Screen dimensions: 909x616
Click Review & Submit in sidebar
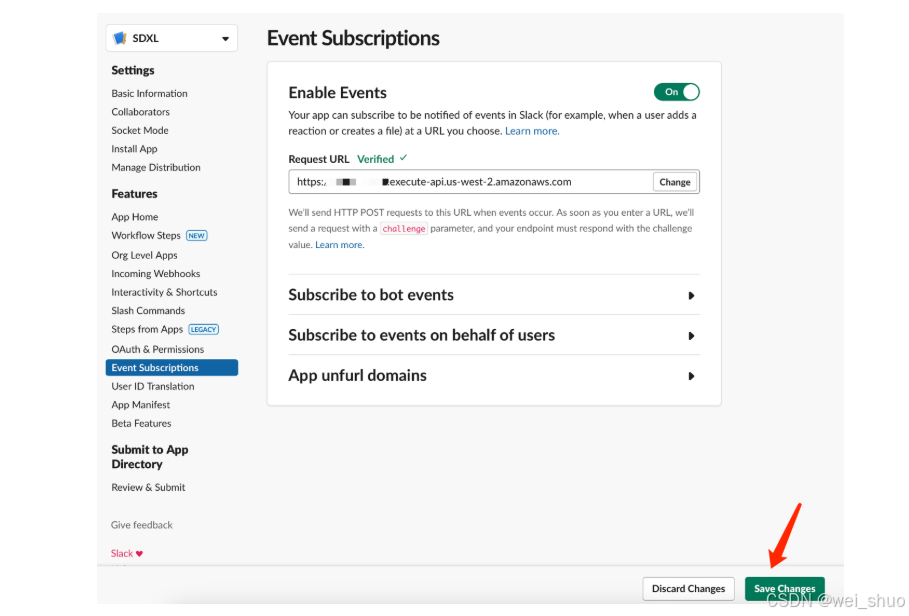click(x=148, y=487)
